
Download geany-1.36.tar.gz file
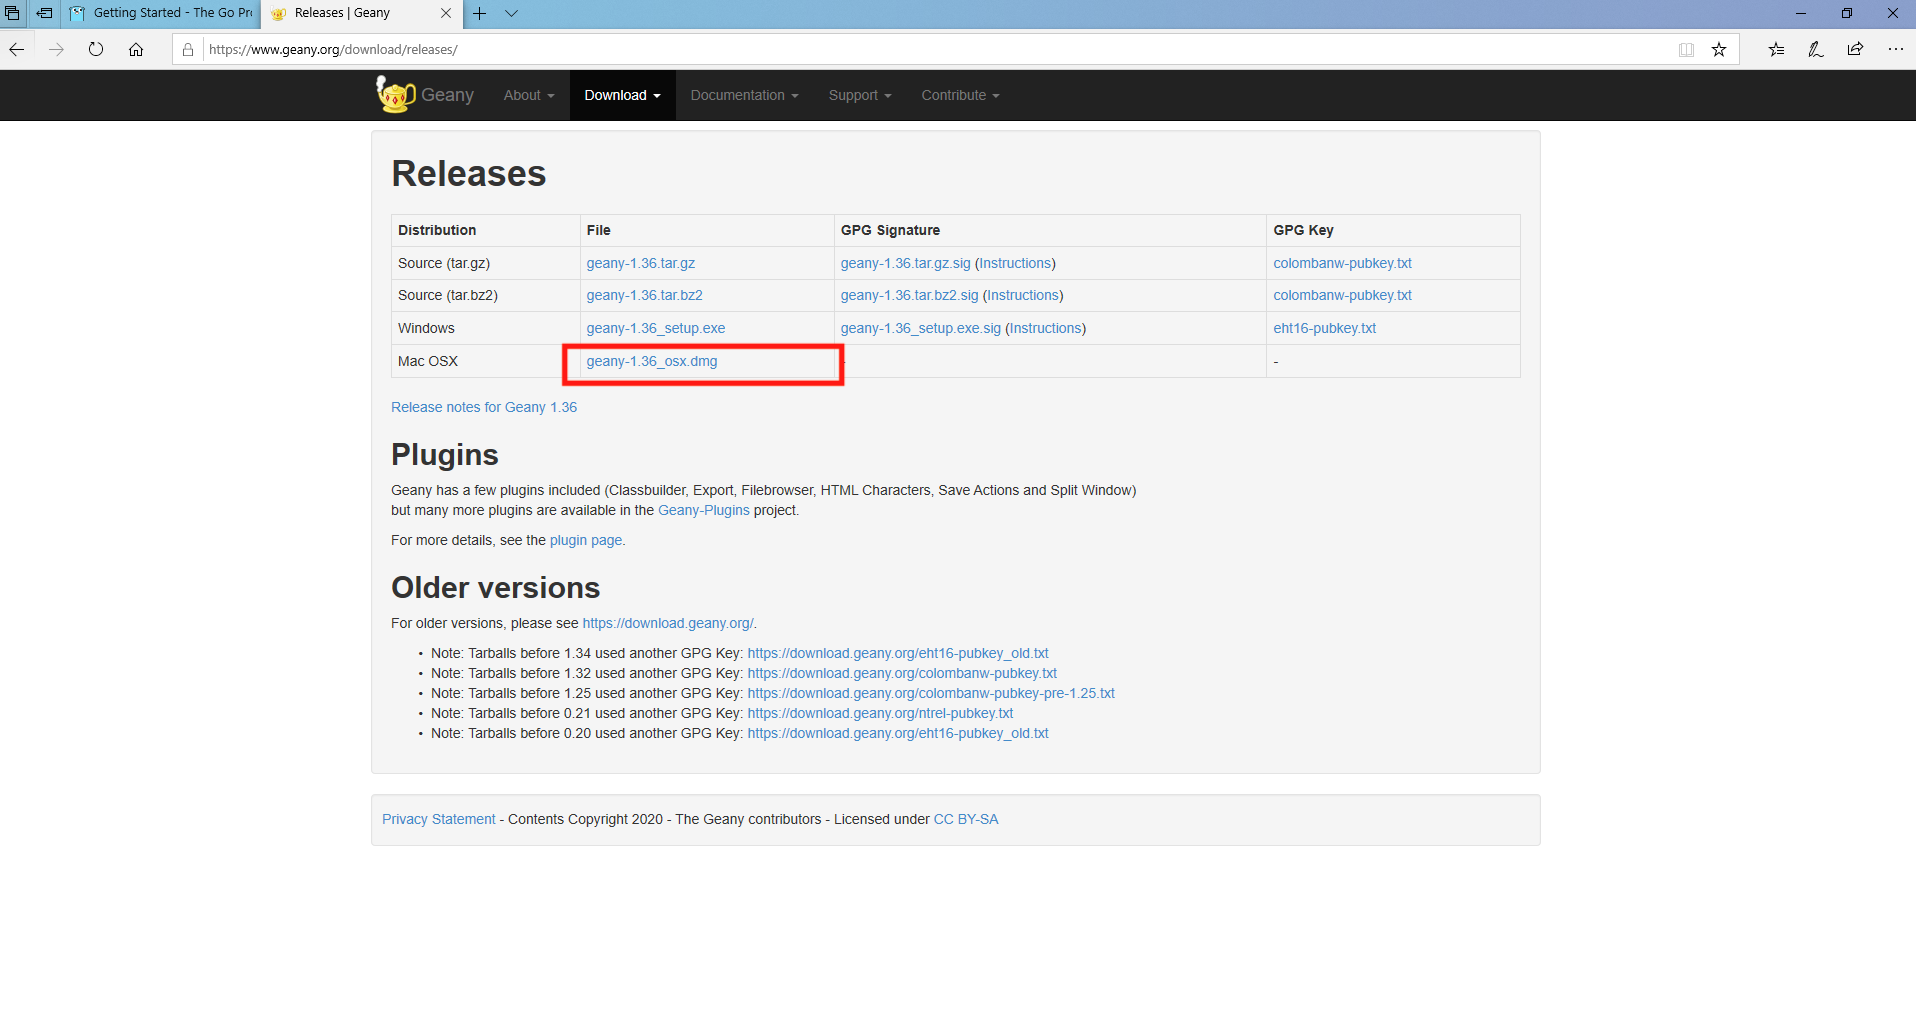point(640,263)
